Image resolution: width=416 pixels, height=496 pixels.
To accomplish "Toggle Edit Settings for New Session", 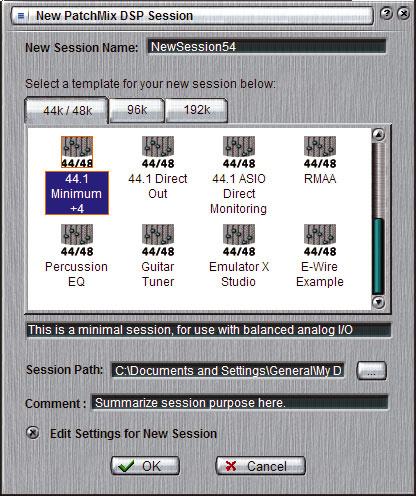I will coord(33,433).
